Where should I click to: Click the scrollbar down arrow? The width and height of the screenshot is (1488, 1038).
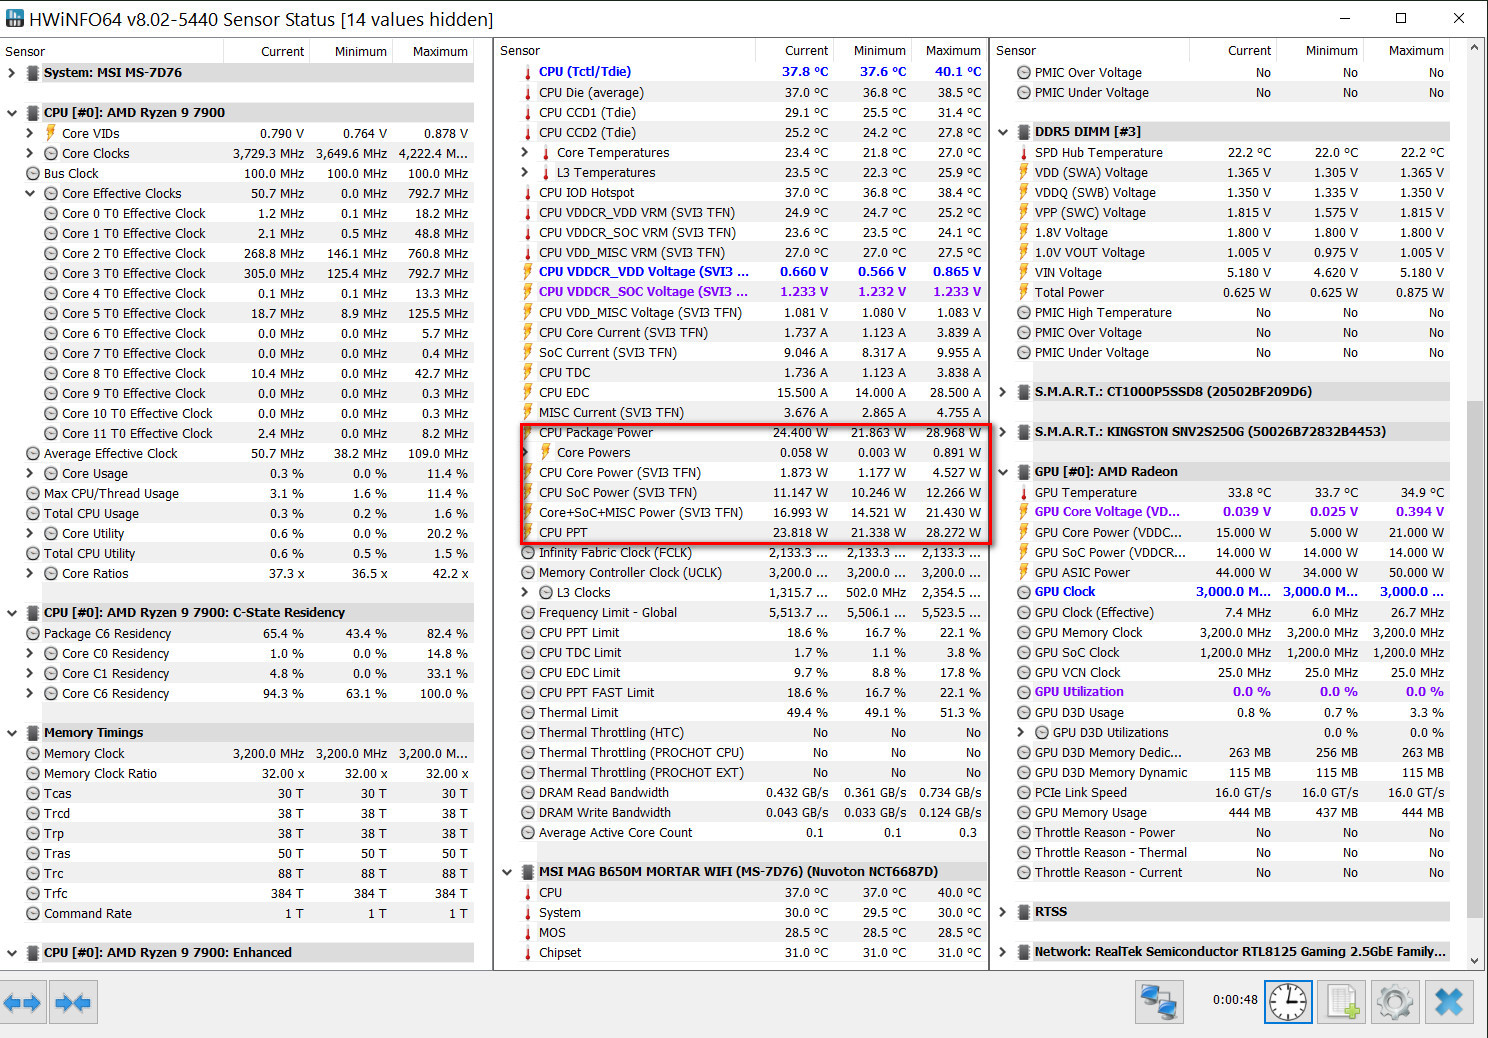(1475, 961)
